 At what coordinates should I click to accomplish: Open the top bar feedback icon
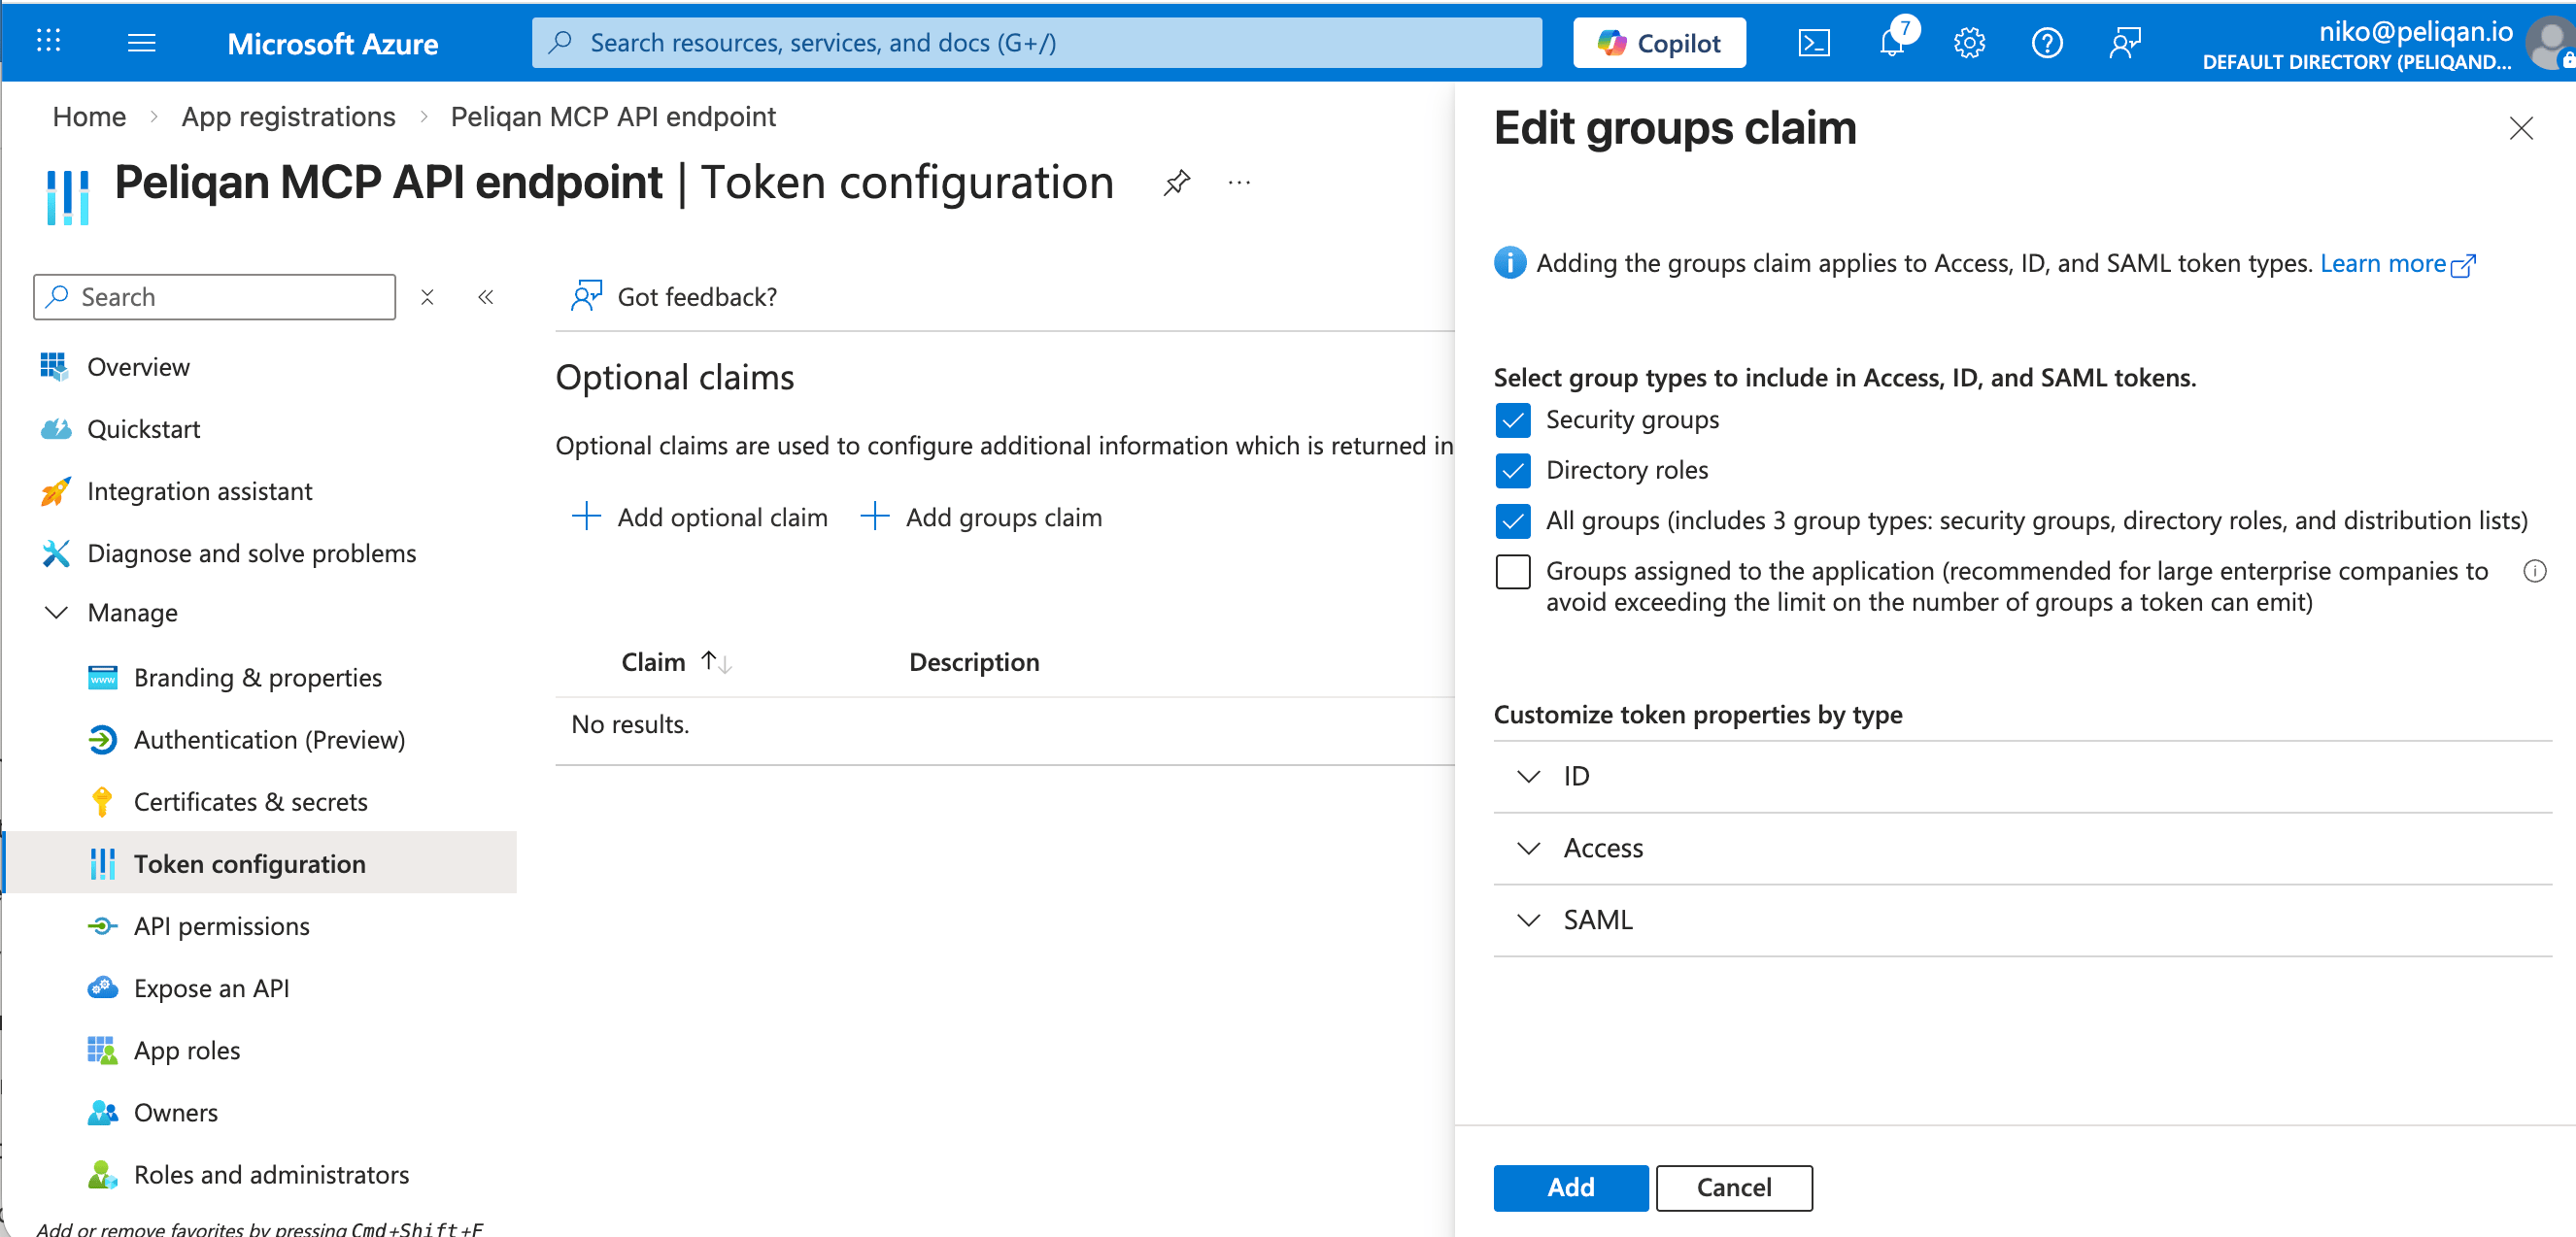tap(2124, 43)
